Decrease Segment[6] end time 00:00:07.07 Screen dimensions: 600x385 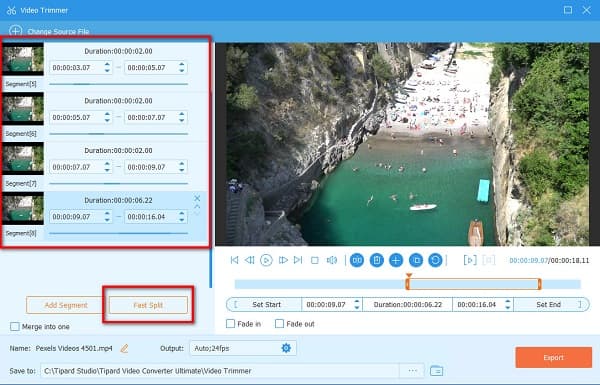182,121
